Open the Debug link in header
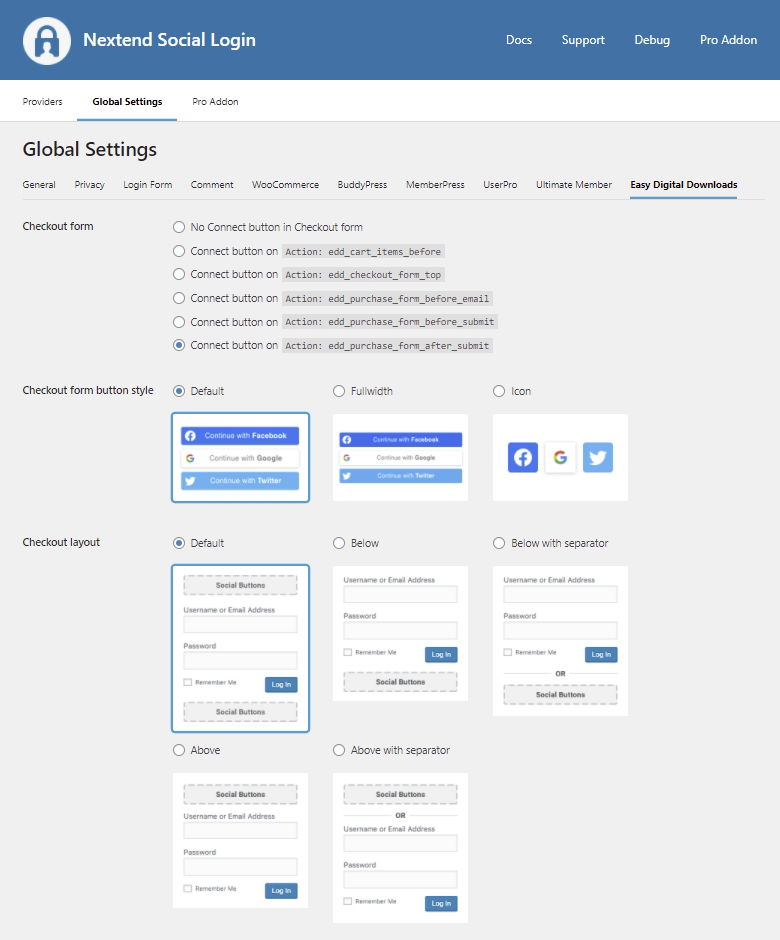 652,40
